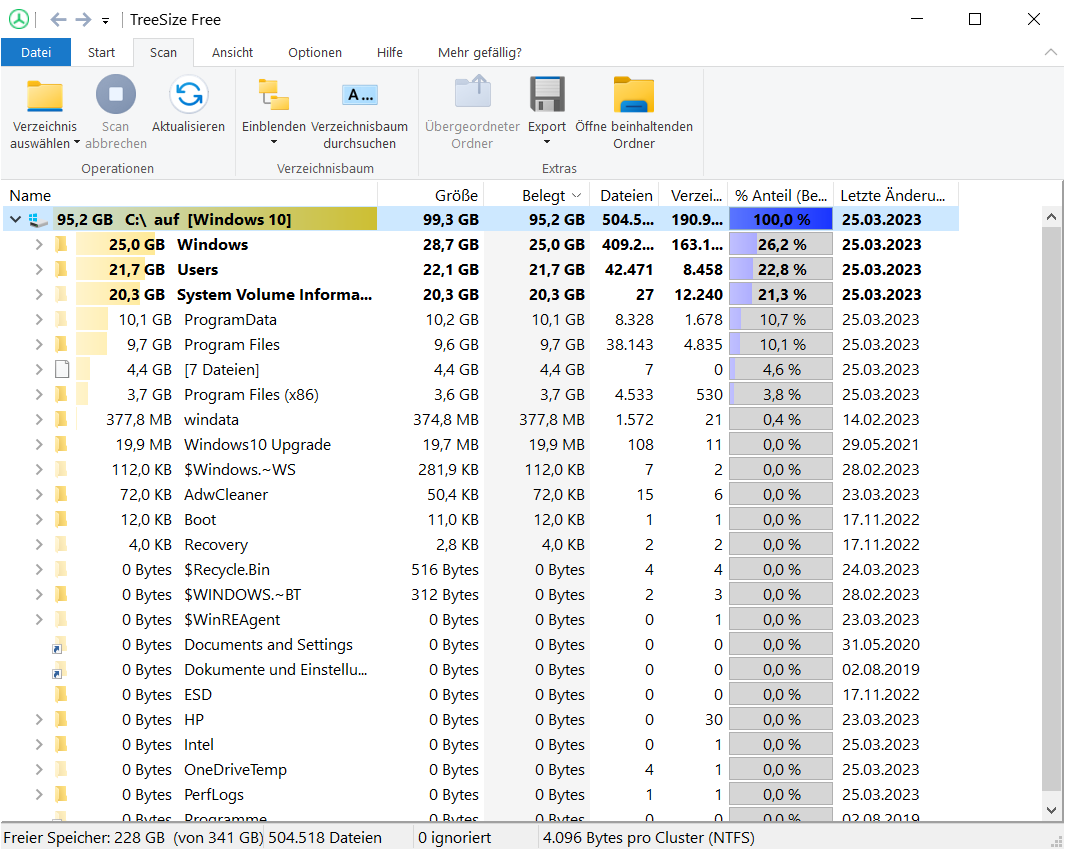Viewport: 1065px width, 850px height.
Task: Click the windata folder icon
Action: [x=61, y=420]
